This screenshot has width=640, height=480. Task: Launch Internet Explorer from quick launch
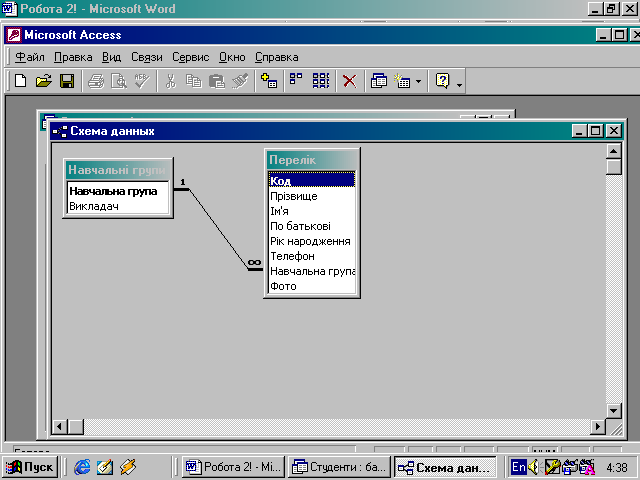[82, 467]
